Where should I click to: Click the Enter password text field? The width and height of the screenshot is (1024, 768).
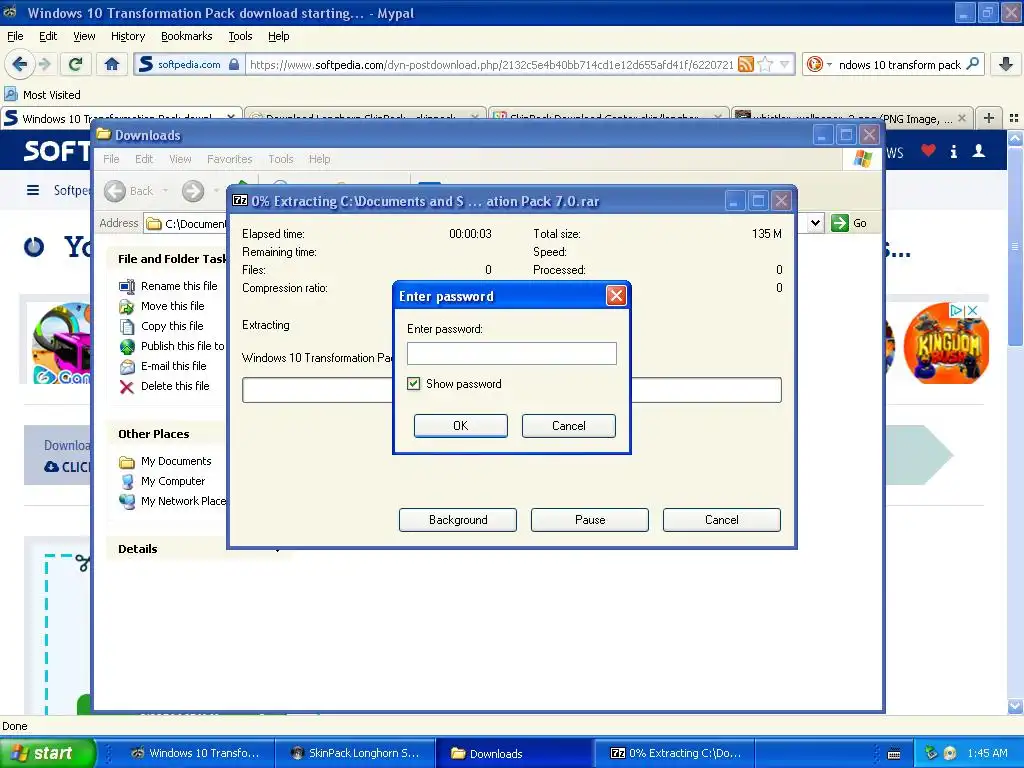coord(511,353)
